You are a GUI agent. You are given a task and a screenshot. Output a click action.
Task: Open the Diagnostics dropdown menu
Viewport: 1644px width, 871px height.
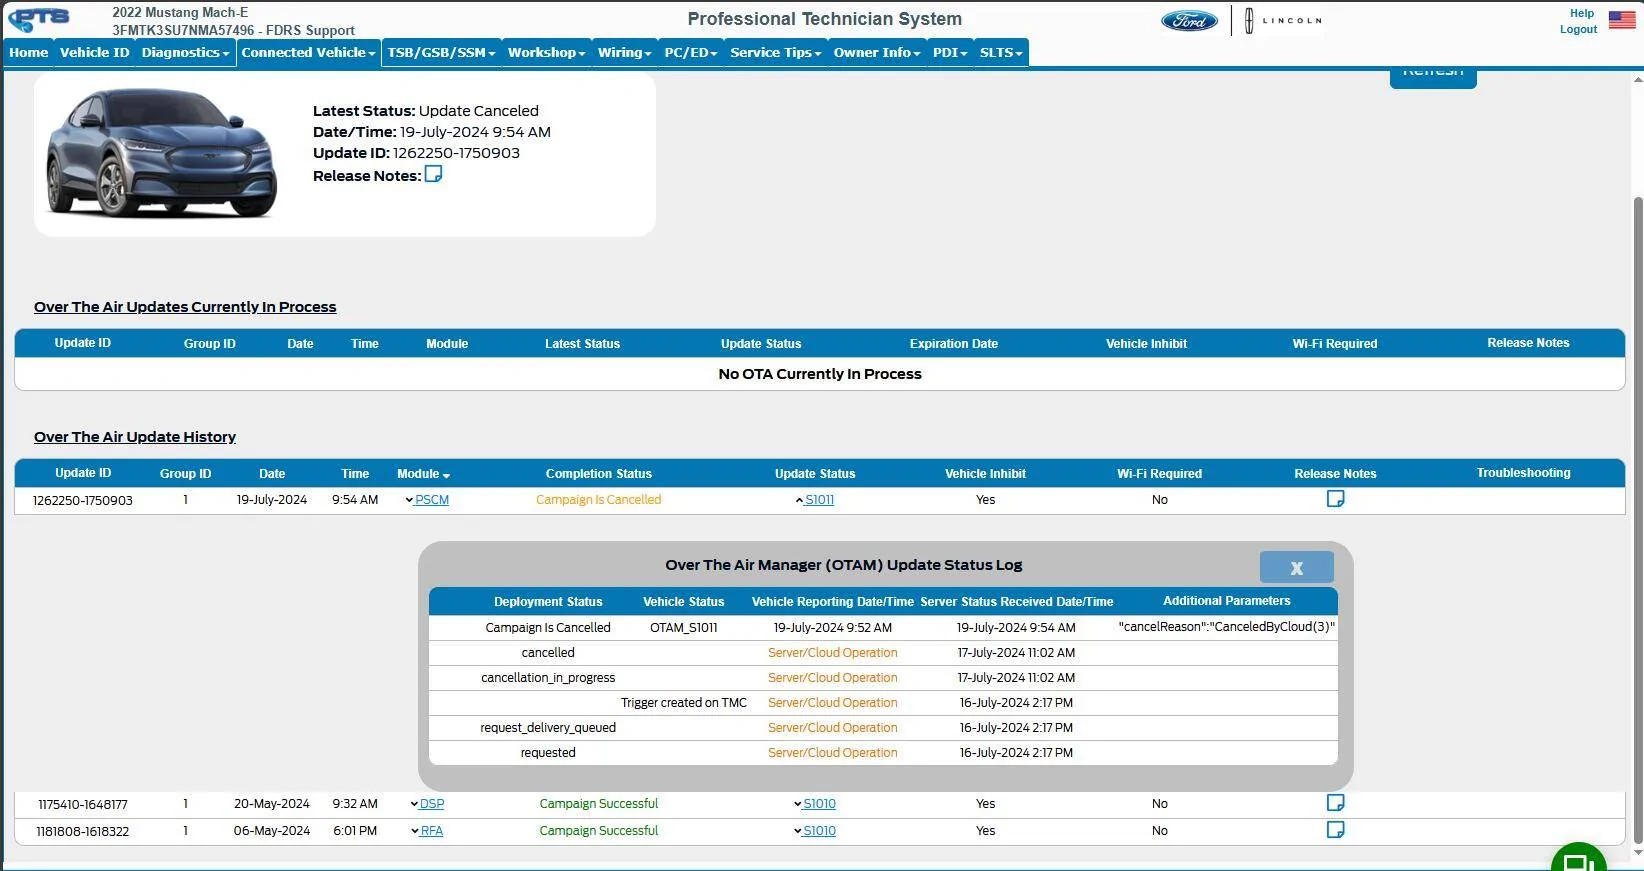pos(185,53)
